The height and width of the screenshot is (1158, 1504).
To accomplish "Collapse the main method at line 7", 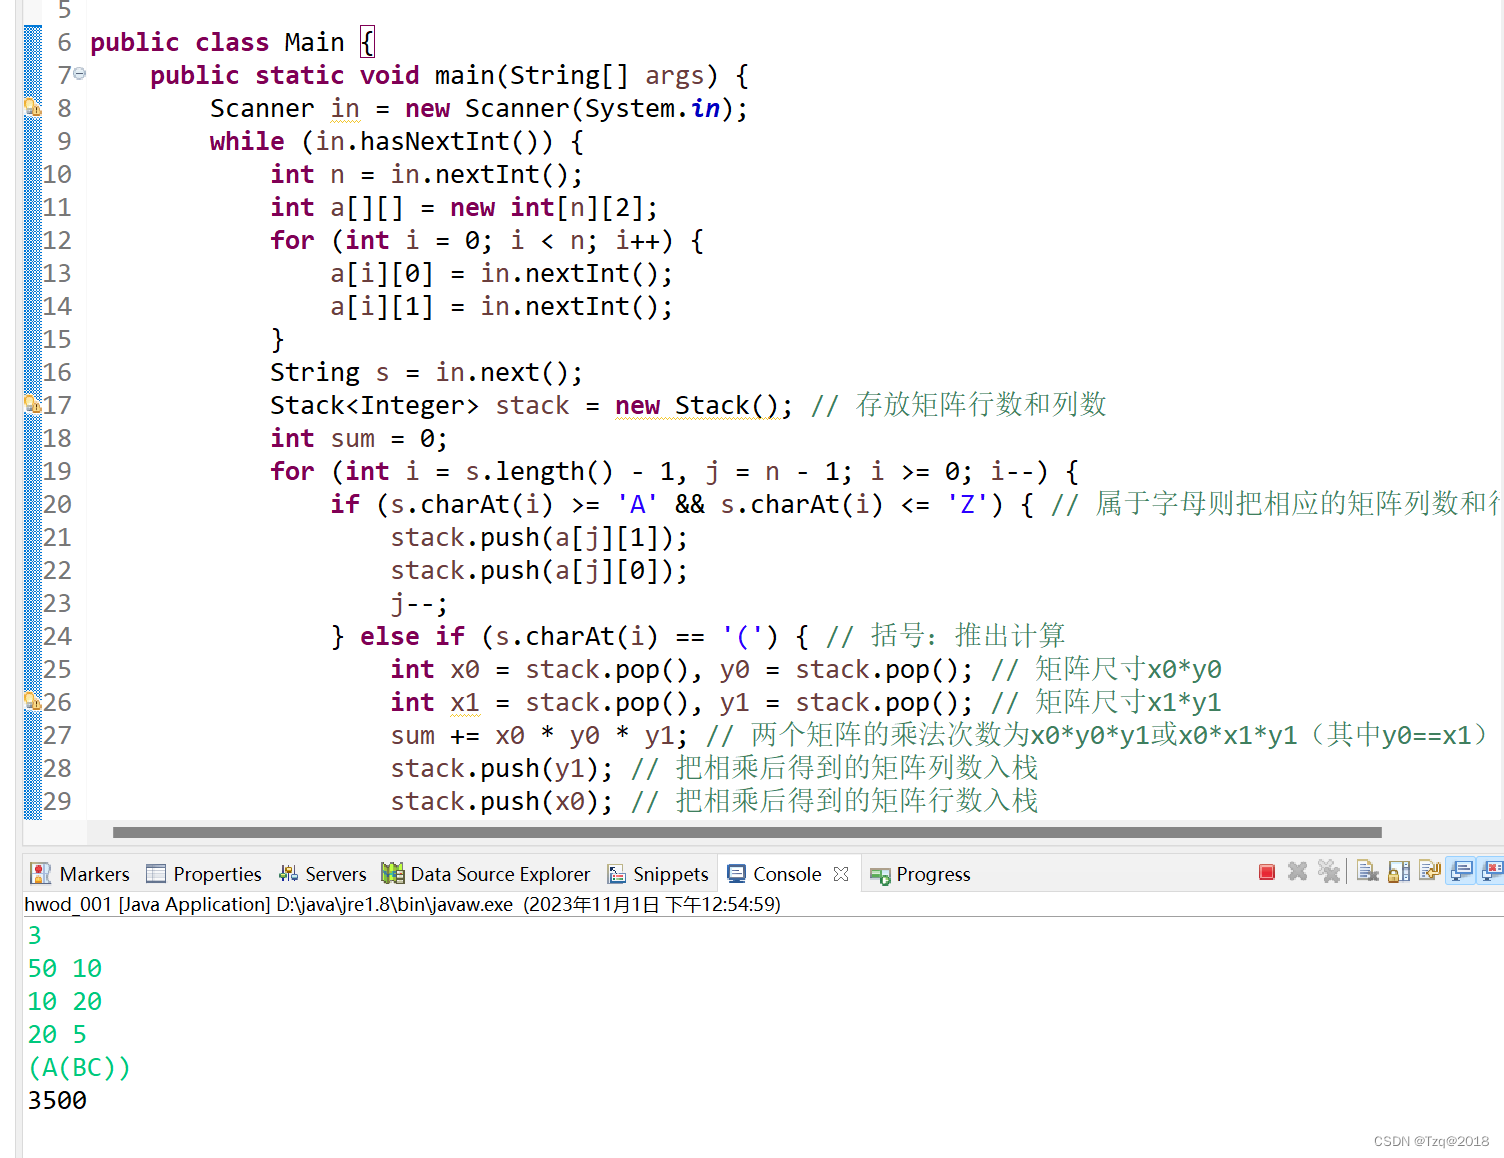I will pyautogui.click(x=80, y=73).
